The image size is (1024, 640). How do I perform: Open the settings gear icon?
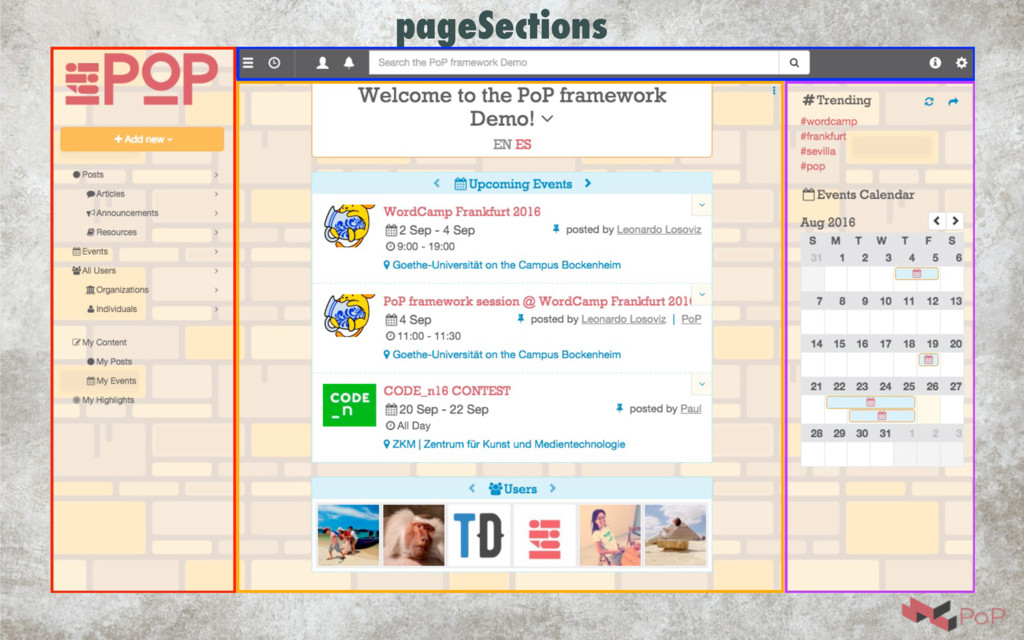point(961,63)
